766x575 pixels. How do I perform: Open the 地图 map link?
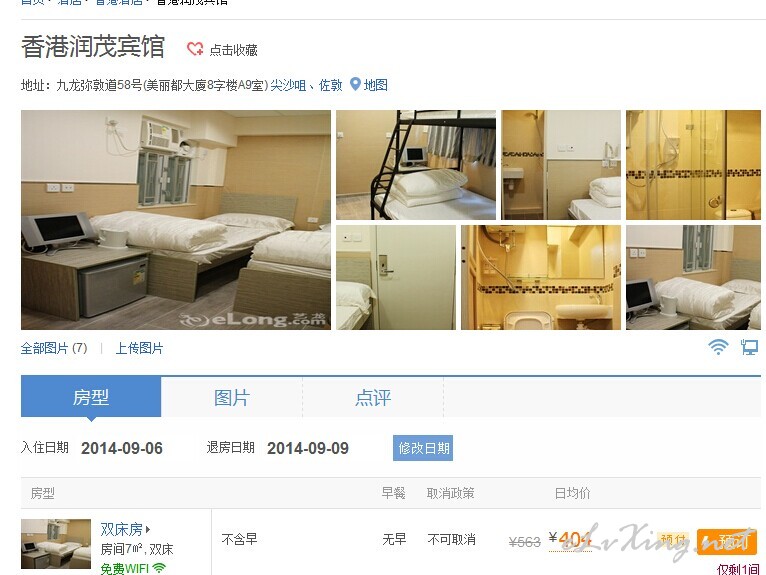coord(376,85)
